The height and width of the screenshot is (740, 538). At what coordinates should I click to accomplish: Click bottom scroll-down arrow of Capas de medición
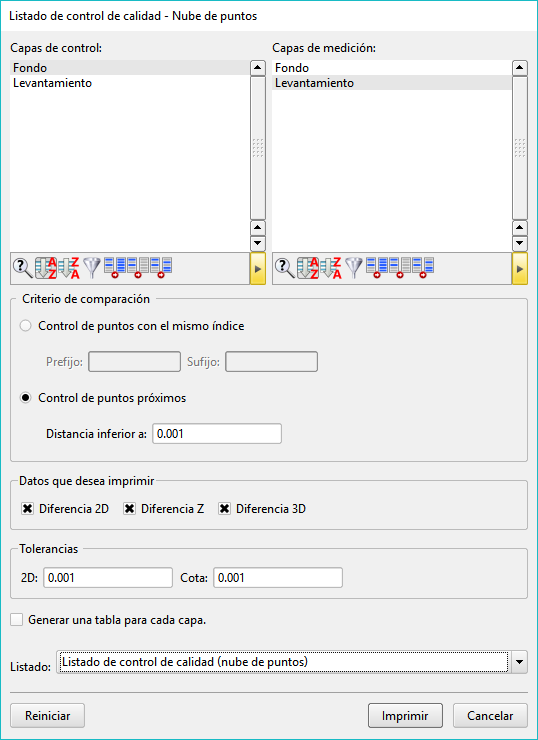tap(520, 244)
